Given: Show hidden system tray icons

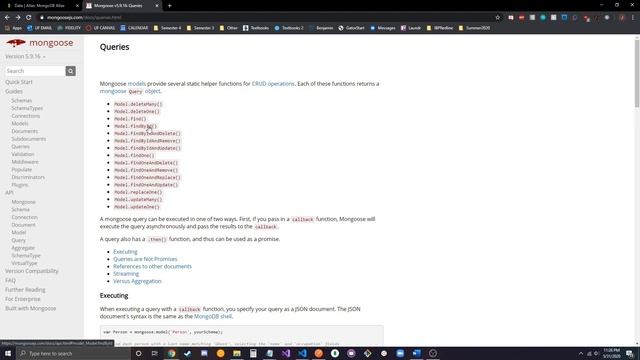Looking at the screenshot, I should pyautogui.click(x=581, y=353).
